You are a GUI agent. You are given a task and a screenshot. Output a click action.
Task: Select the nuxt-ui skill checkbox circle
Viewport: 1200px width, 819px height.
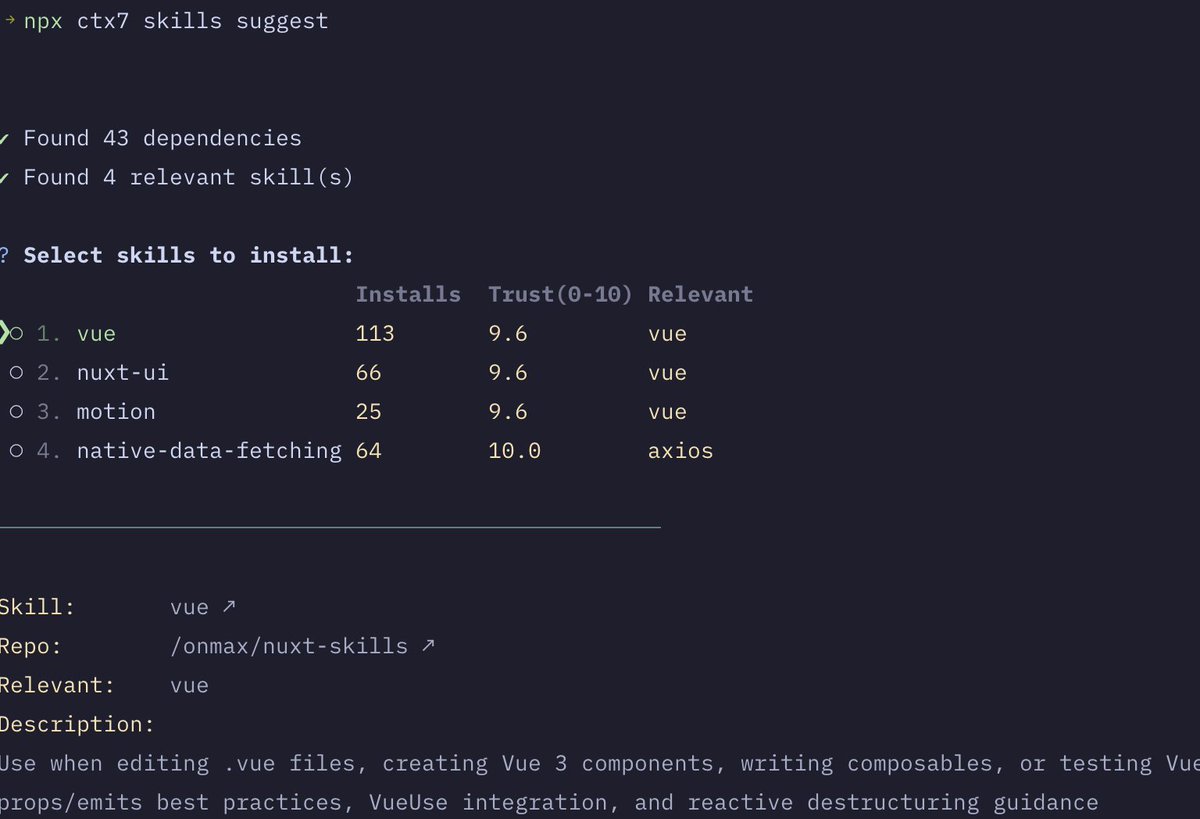(x=17, y=372)
